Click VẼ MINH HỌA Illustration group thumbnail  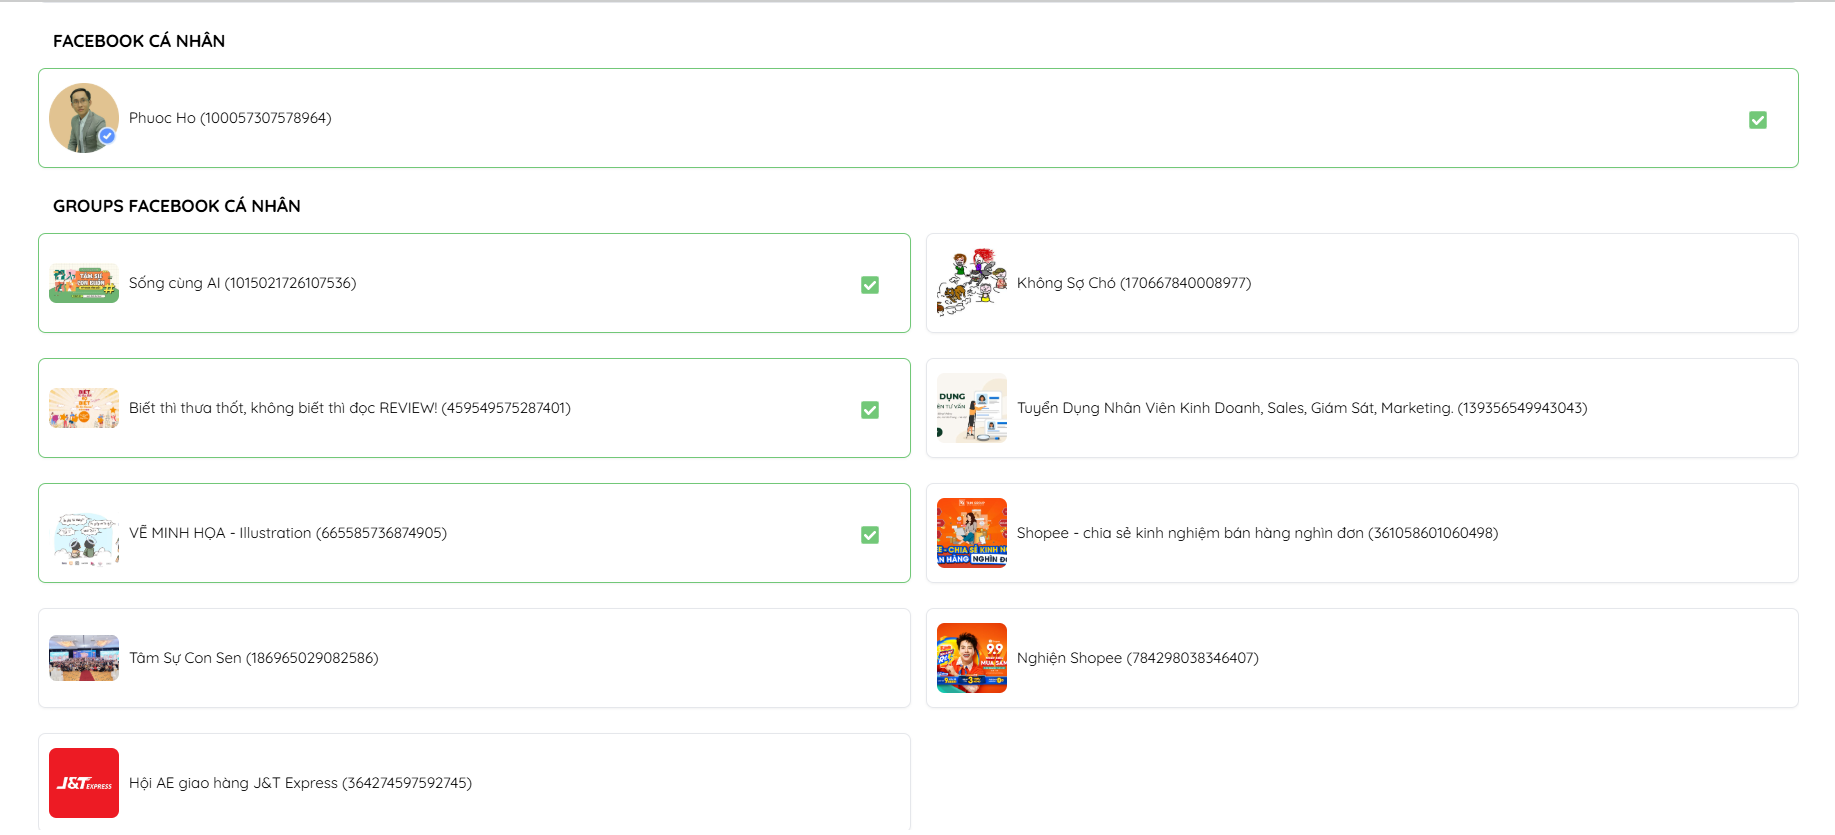point(84,533)
